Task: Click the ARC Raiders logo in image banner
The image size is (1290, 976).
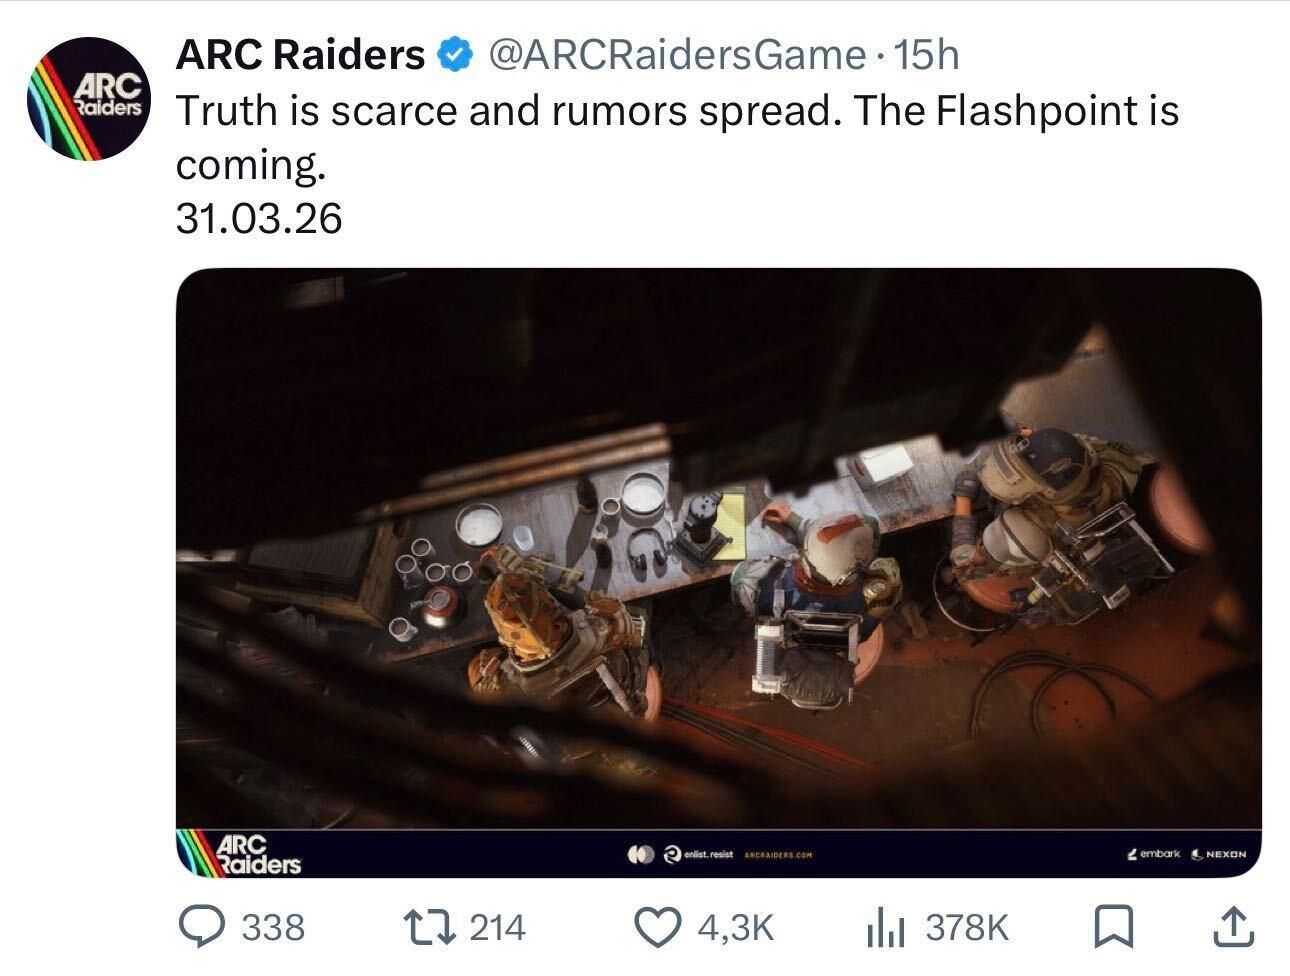Action: (240, 854)
